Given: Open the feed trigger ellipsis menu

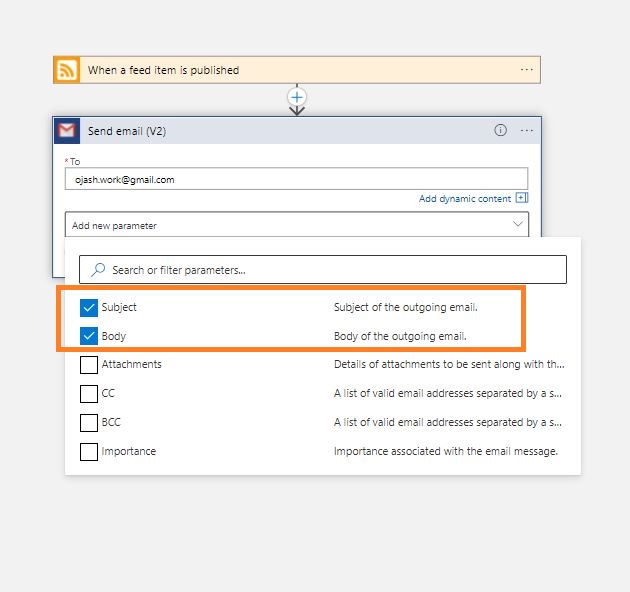Looking at the screenshot, I should tap(526, 70).
